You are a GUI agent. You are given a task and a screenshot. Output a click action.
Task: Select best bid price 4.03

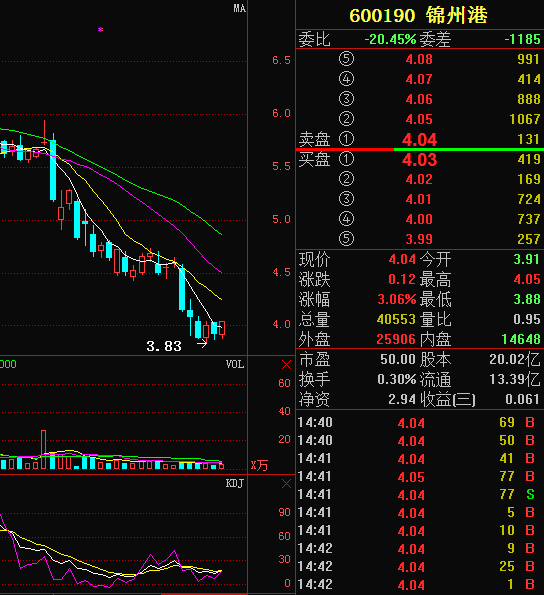click(x=420, y=159)
